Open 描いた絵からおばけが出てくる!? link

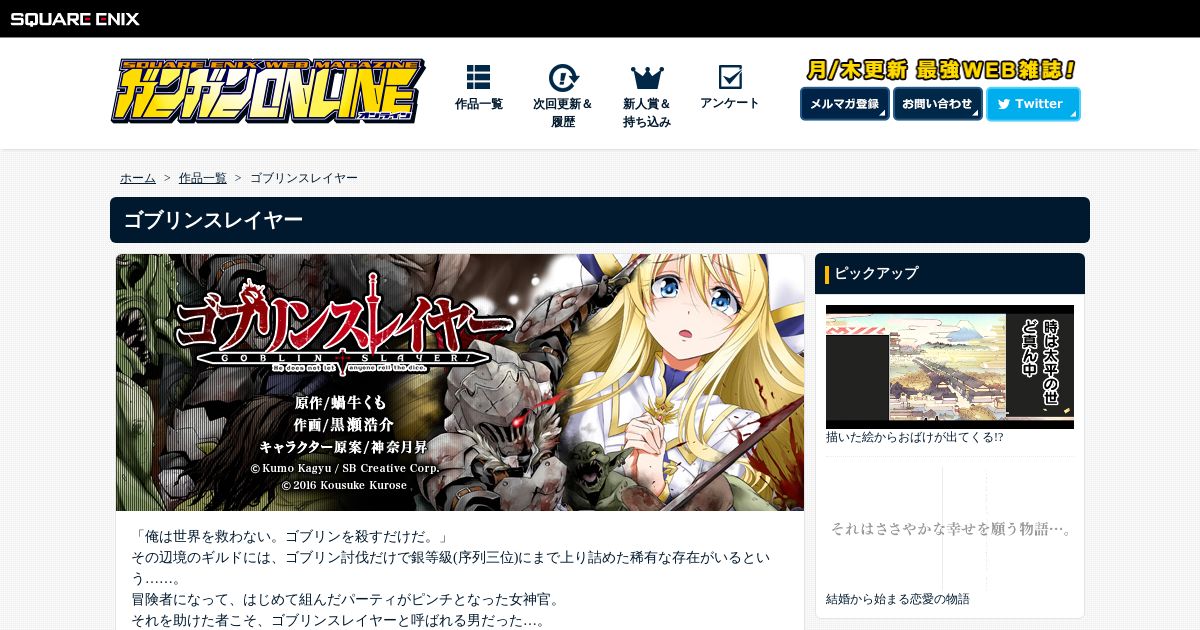tap(915, 437)
